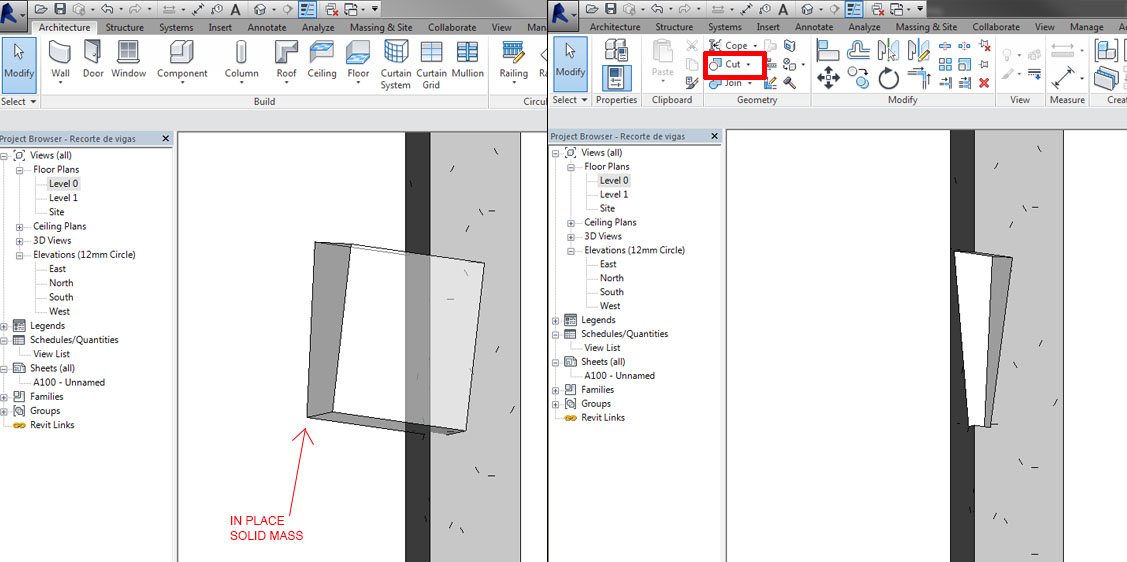
Task: Open the Select dropdown in left window
Action: (19, 101)
